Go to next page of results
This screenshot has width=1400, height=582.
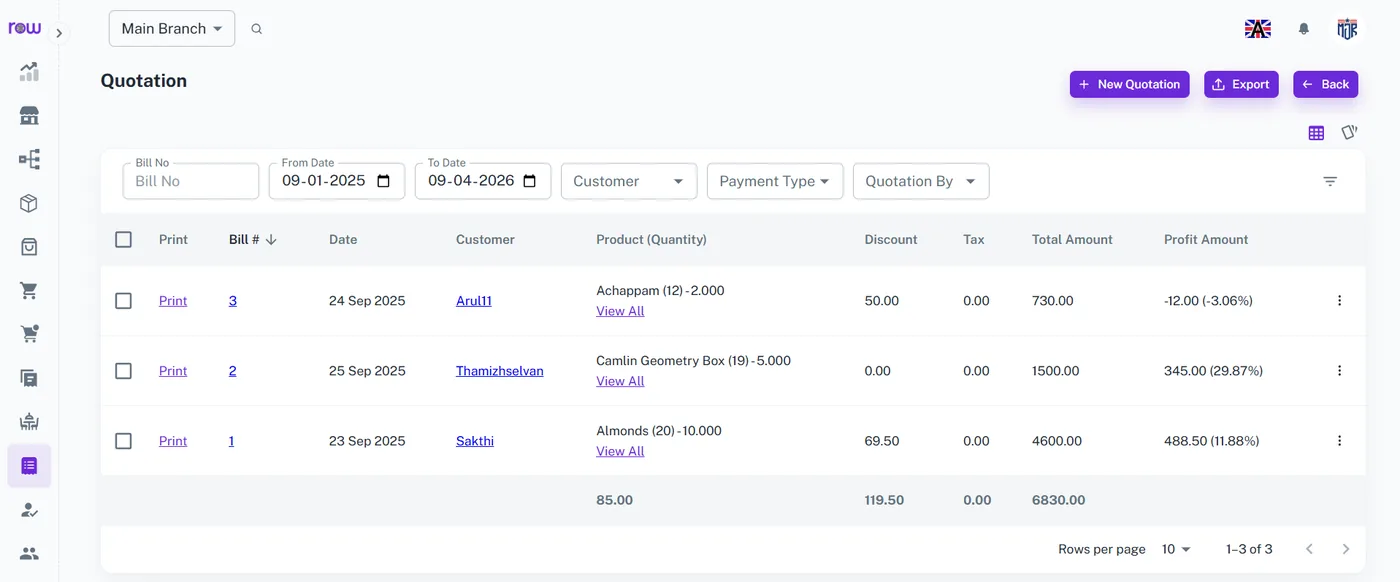coord(1346,549)
